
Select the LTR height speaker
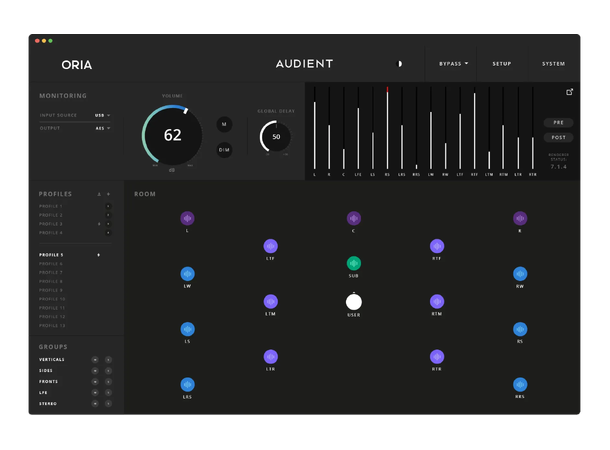pyautogui.click(x=270, y=357)
